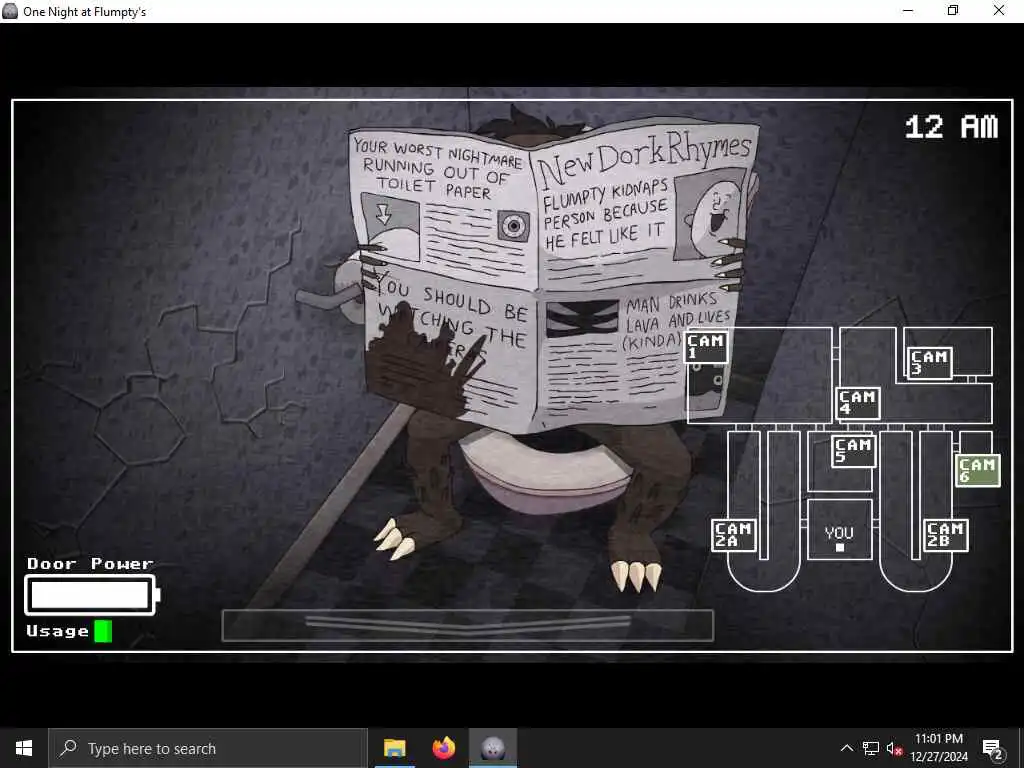Viewport: 1024px width, 768px height.
Task: Click the 'Man drinks lava' headline
Action: point(677,319)
